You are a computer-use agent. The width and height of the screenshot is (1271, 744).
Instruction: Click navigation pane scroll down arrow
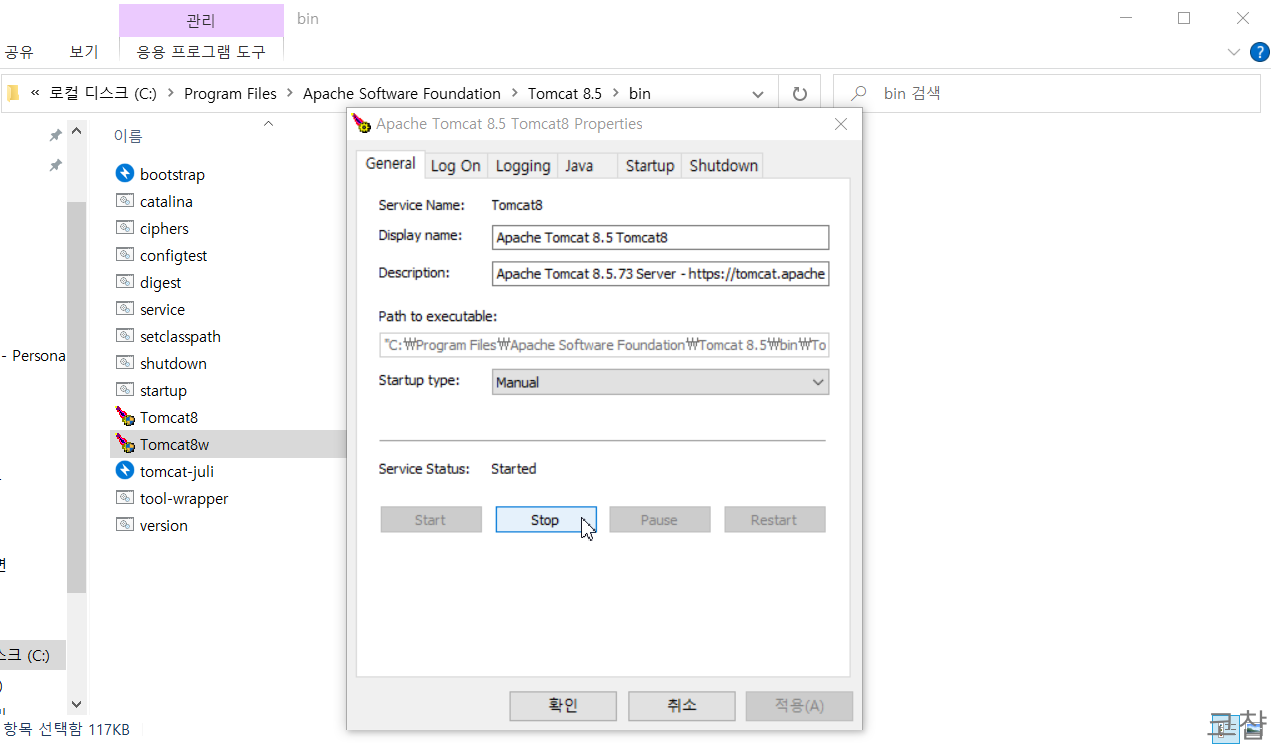click(77, 704)
